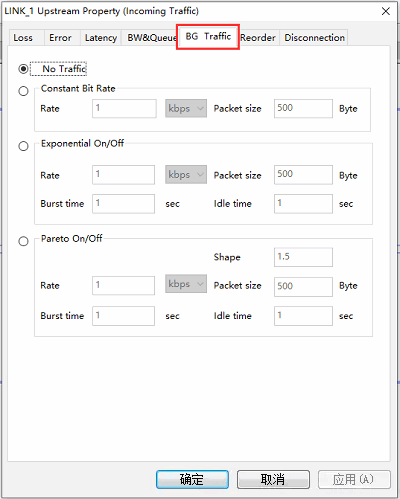Close the LINK_1 Upstream Property dialog
The height and width of the screenshot is (499, 400).
tap(386, 11)
